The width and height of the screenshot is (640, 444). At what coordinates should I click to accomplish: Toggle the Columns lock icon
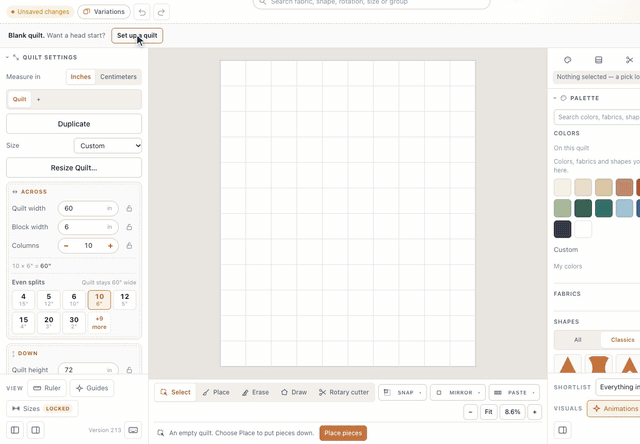click(129, 246)
